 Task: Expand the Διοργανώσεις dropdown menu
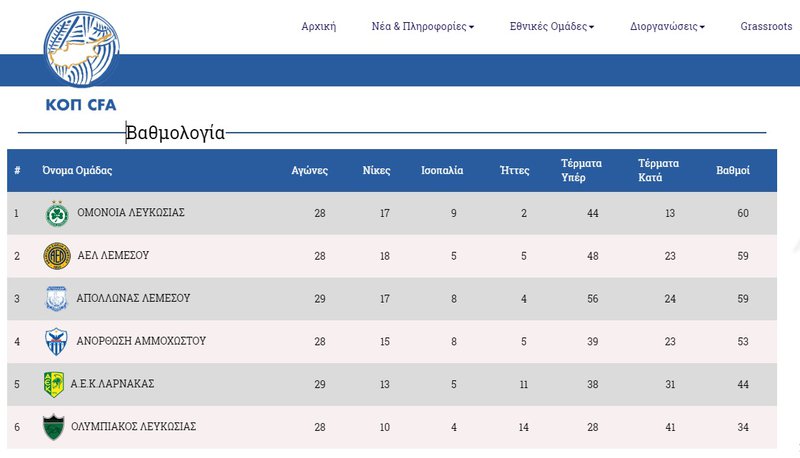click(667, 27)
